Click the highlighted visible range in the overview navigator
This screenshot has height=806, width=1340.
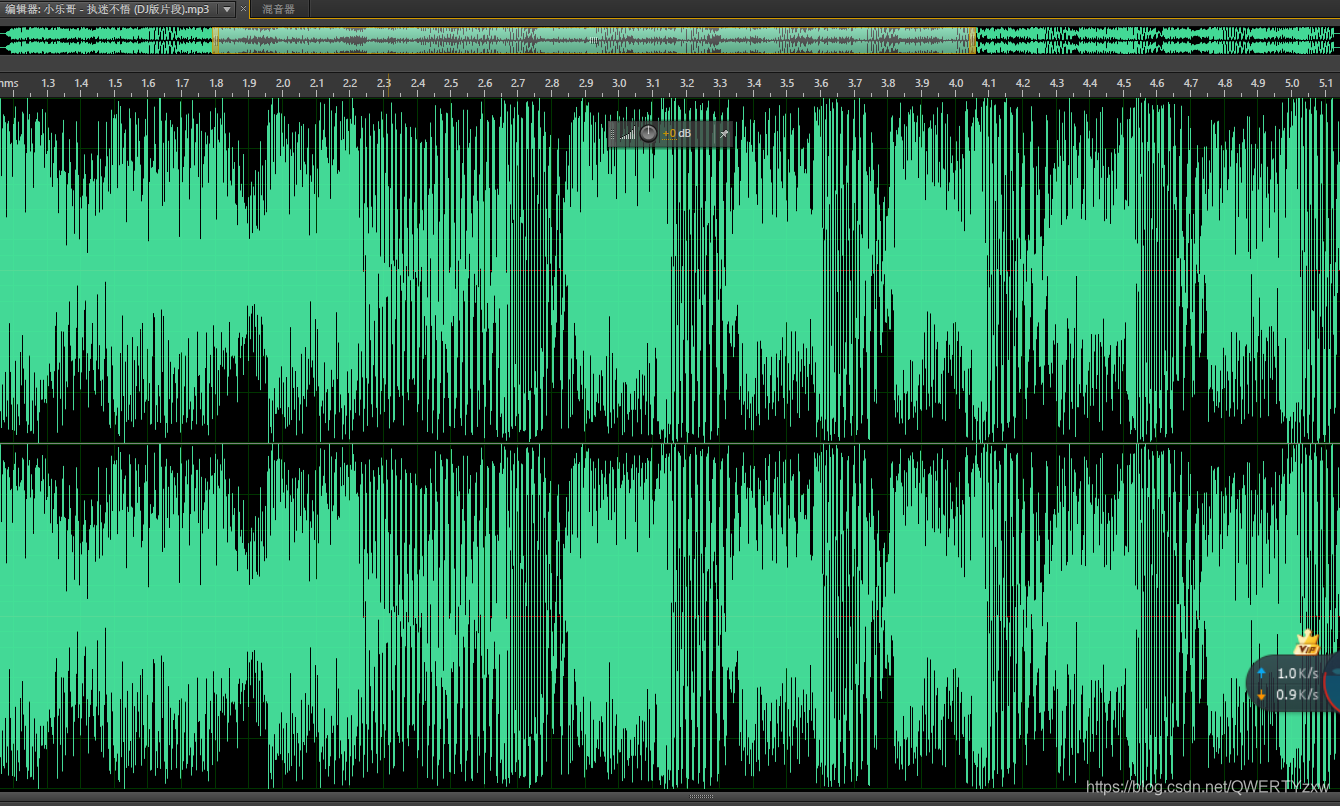pyautogui.click(x=594, y=40)
